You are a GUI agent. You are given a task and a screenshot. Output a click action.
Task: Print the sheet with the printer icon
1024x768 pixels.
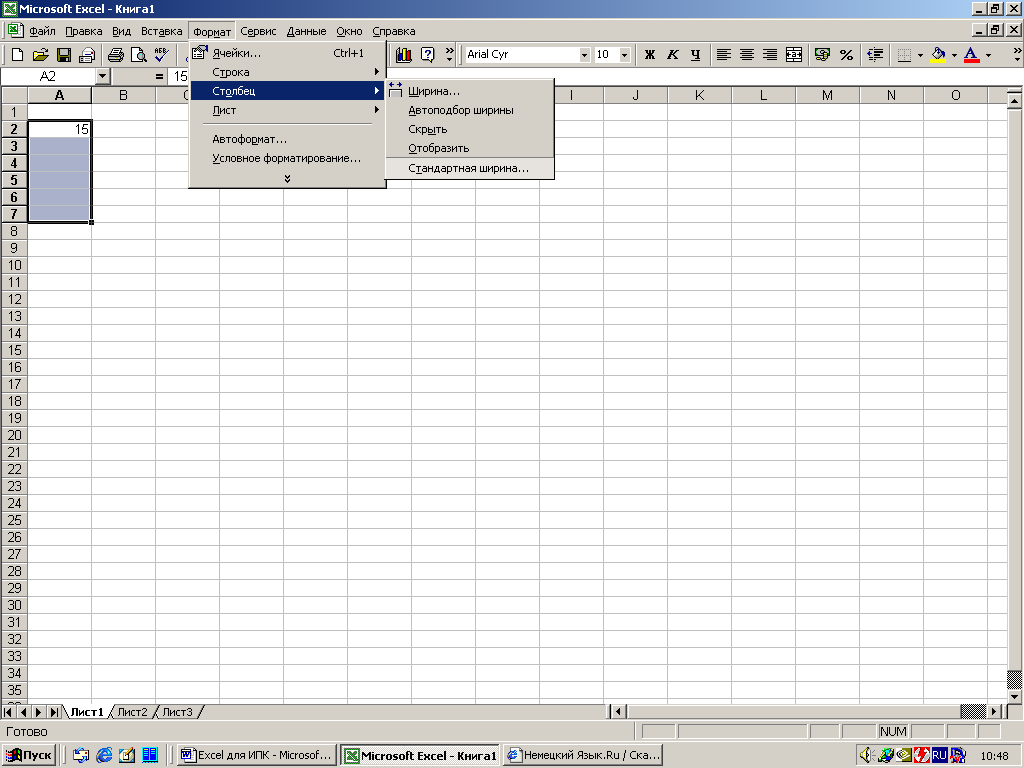tap(116, 55)
